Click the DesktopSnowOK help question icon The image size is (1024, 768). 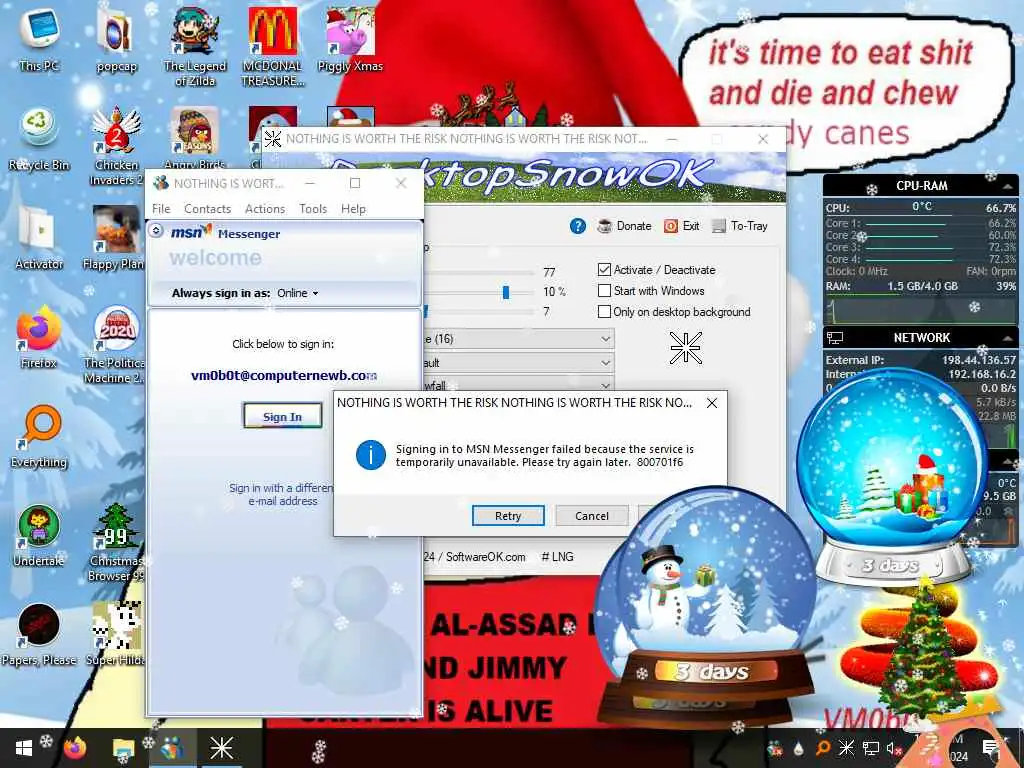(577, 226)
